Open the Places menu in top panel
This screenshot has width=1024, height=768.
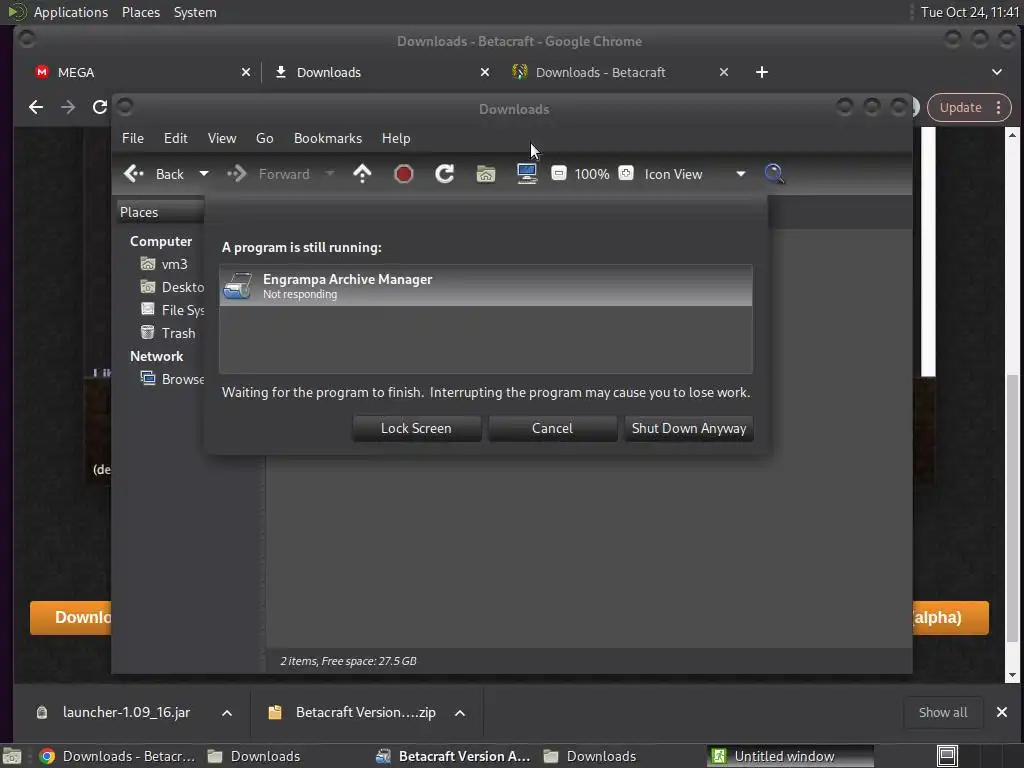(x=141, y=12)
